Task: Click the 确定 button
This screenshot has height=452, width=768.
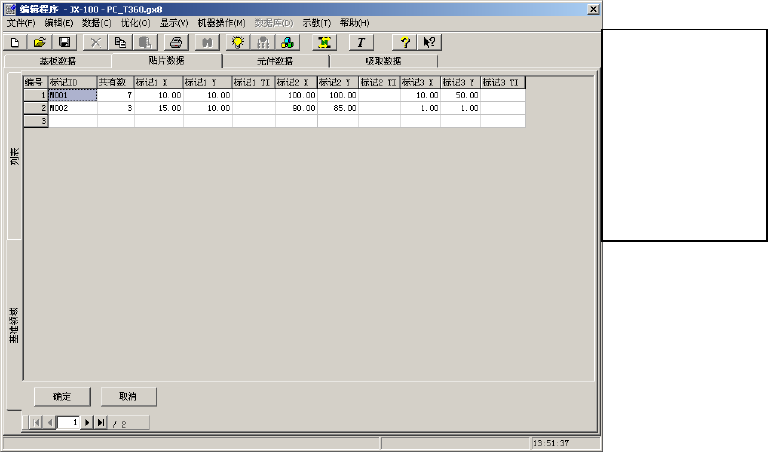Action: click(x=62, y=397)
